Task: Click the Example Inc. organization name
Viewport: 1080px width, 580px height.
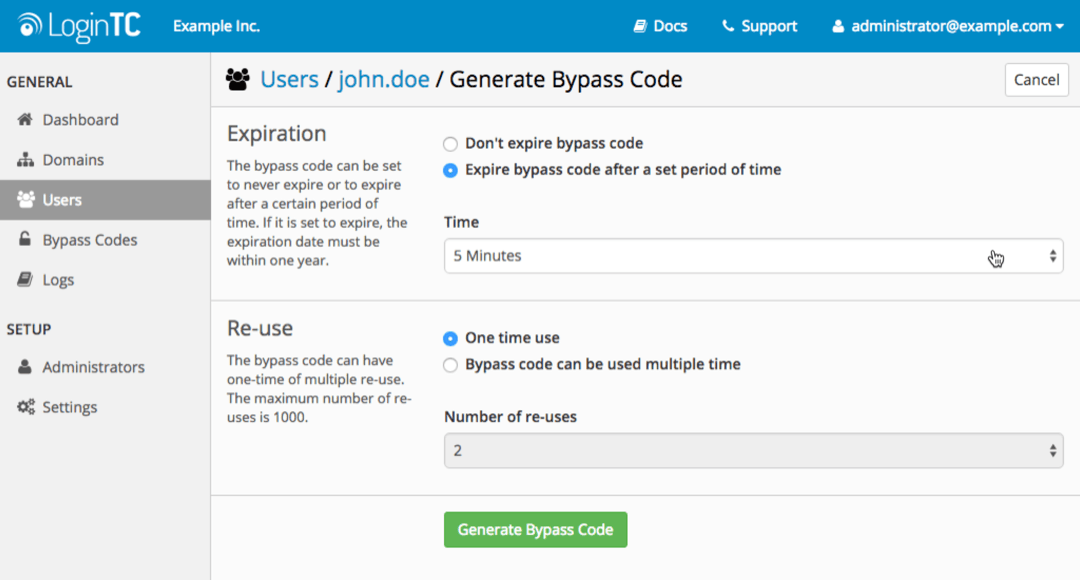Action: coord(216,26)
